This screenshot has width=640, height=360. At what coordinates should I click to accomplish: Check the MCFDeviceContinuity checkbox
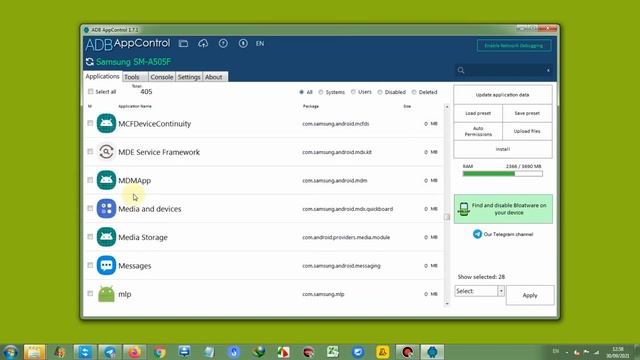tap(90, 123)
